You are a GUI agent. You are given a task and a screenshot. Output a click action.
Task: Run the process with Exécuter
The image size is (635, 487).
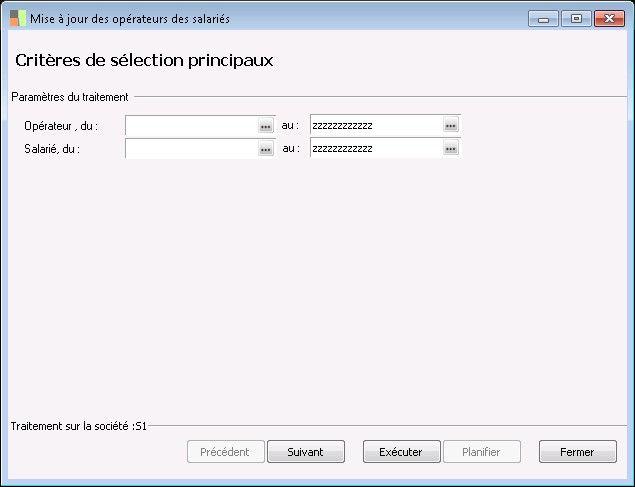pos(402,452)
